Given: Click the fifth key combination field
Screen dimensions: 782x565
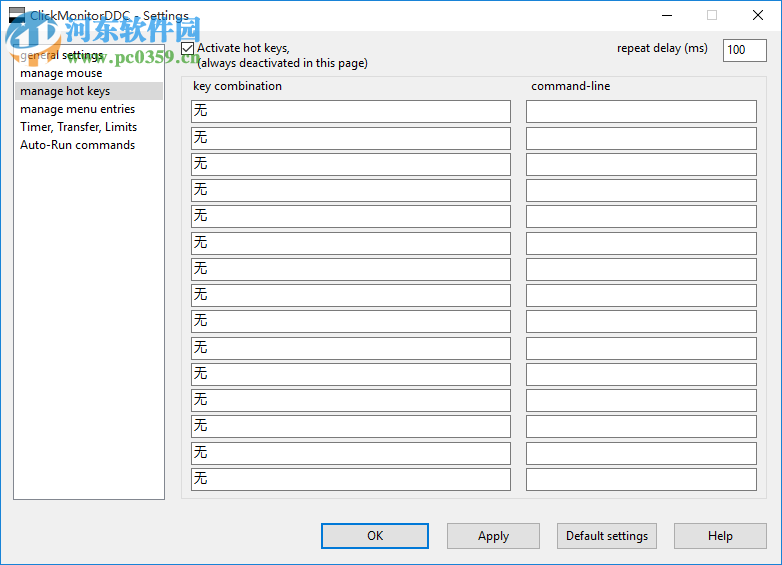Looking at the screenshot, I should click(x=351, y=216).
